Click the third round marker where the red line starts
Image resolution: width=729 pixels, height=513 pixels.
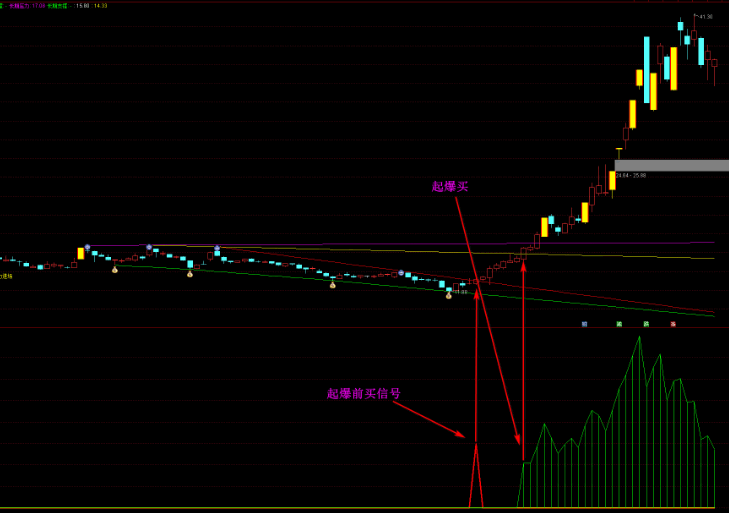pyautogui.click(x=217, y=248)
